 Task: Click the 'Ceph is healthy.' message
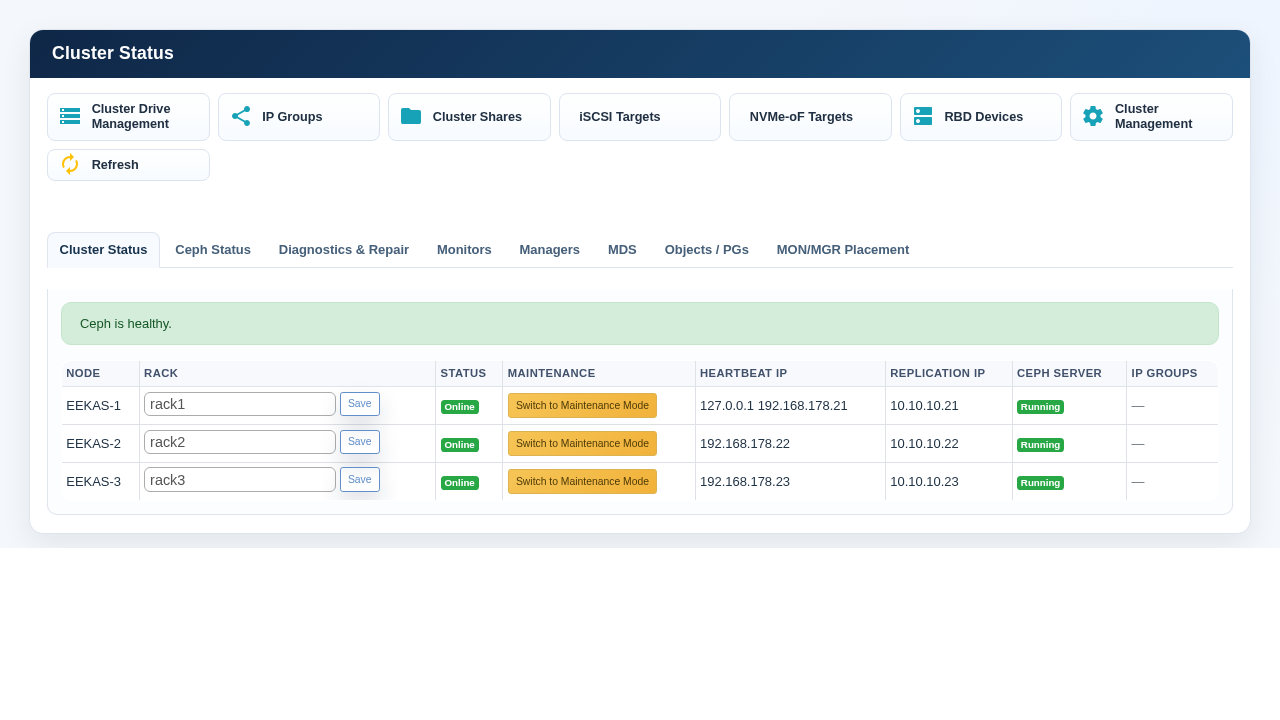[x=126, y=324]
